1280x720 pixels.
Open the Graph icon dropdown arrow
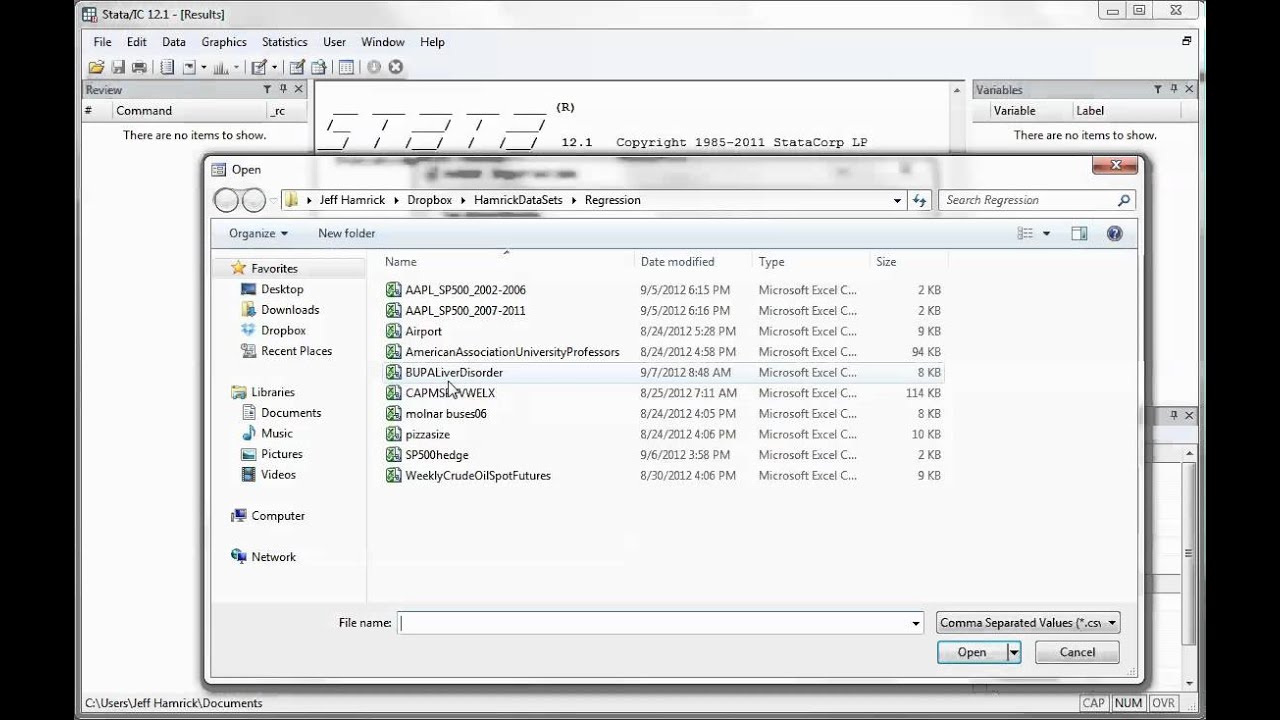pos(237,68)
